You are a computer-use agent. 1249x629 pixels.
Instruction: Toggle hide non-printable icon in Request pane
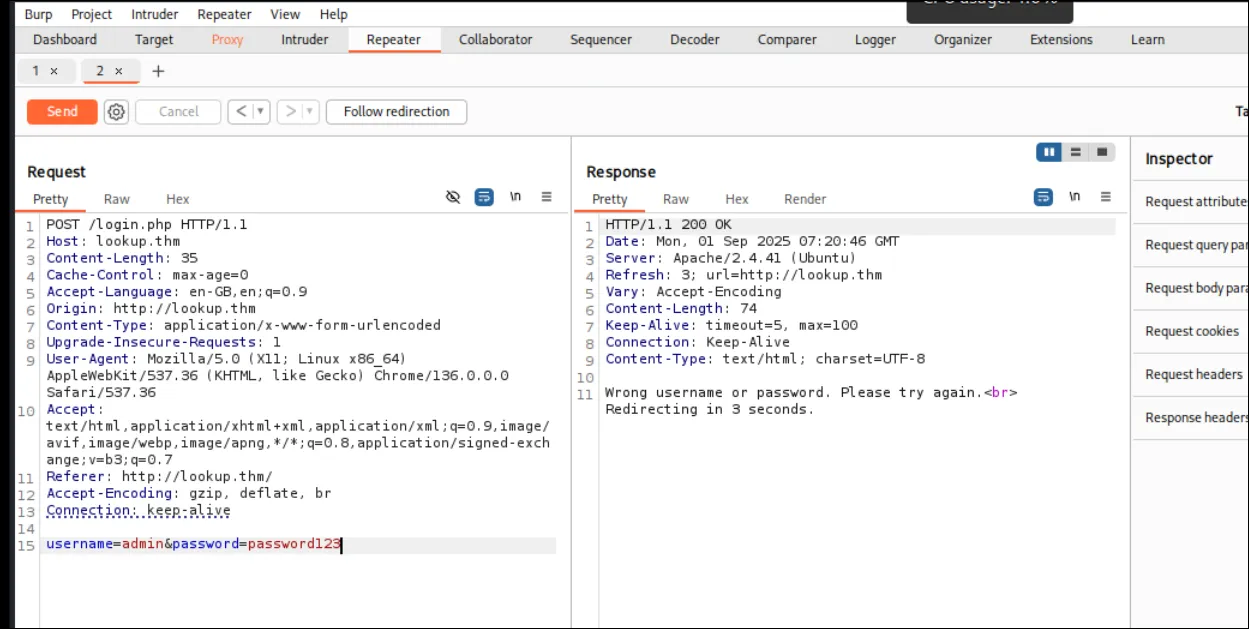click(x=453, y=197)
